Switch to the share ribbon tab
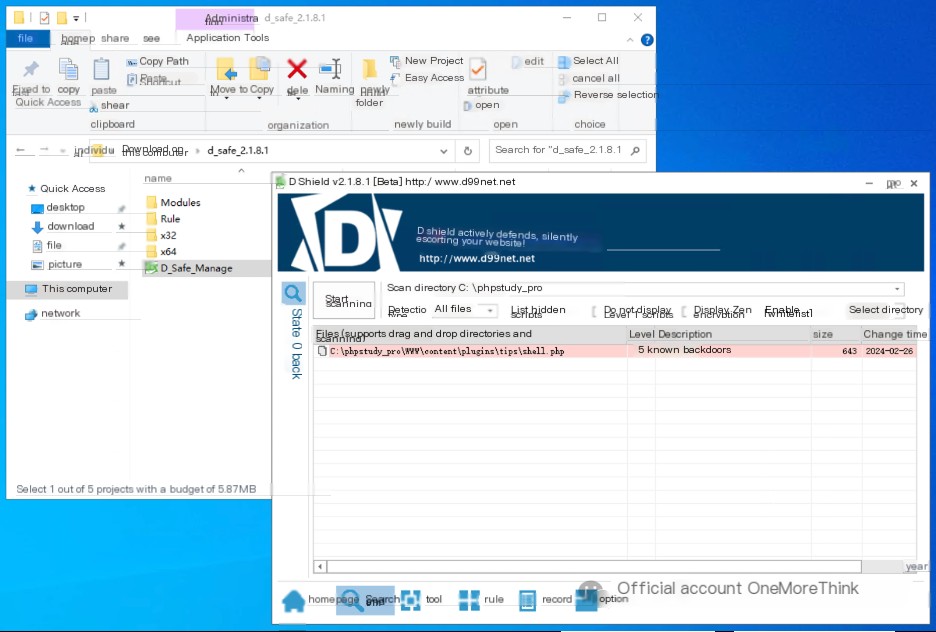This screenshot has width=936, height=632. [115, 38]
